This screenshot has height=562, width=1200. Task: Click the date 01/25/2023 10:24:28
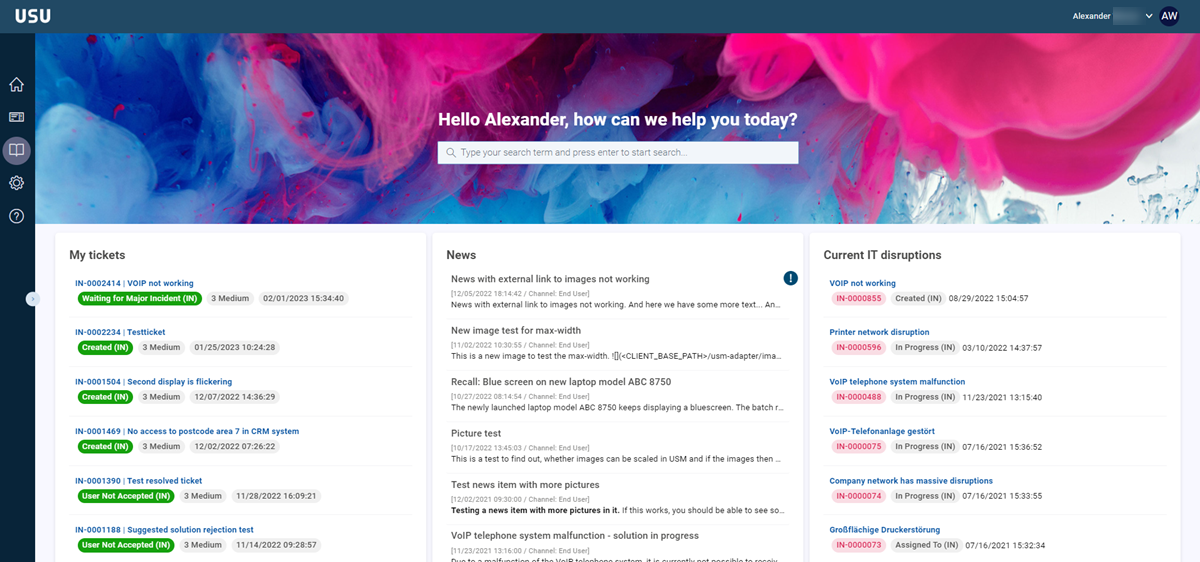[x=235, y=347]
